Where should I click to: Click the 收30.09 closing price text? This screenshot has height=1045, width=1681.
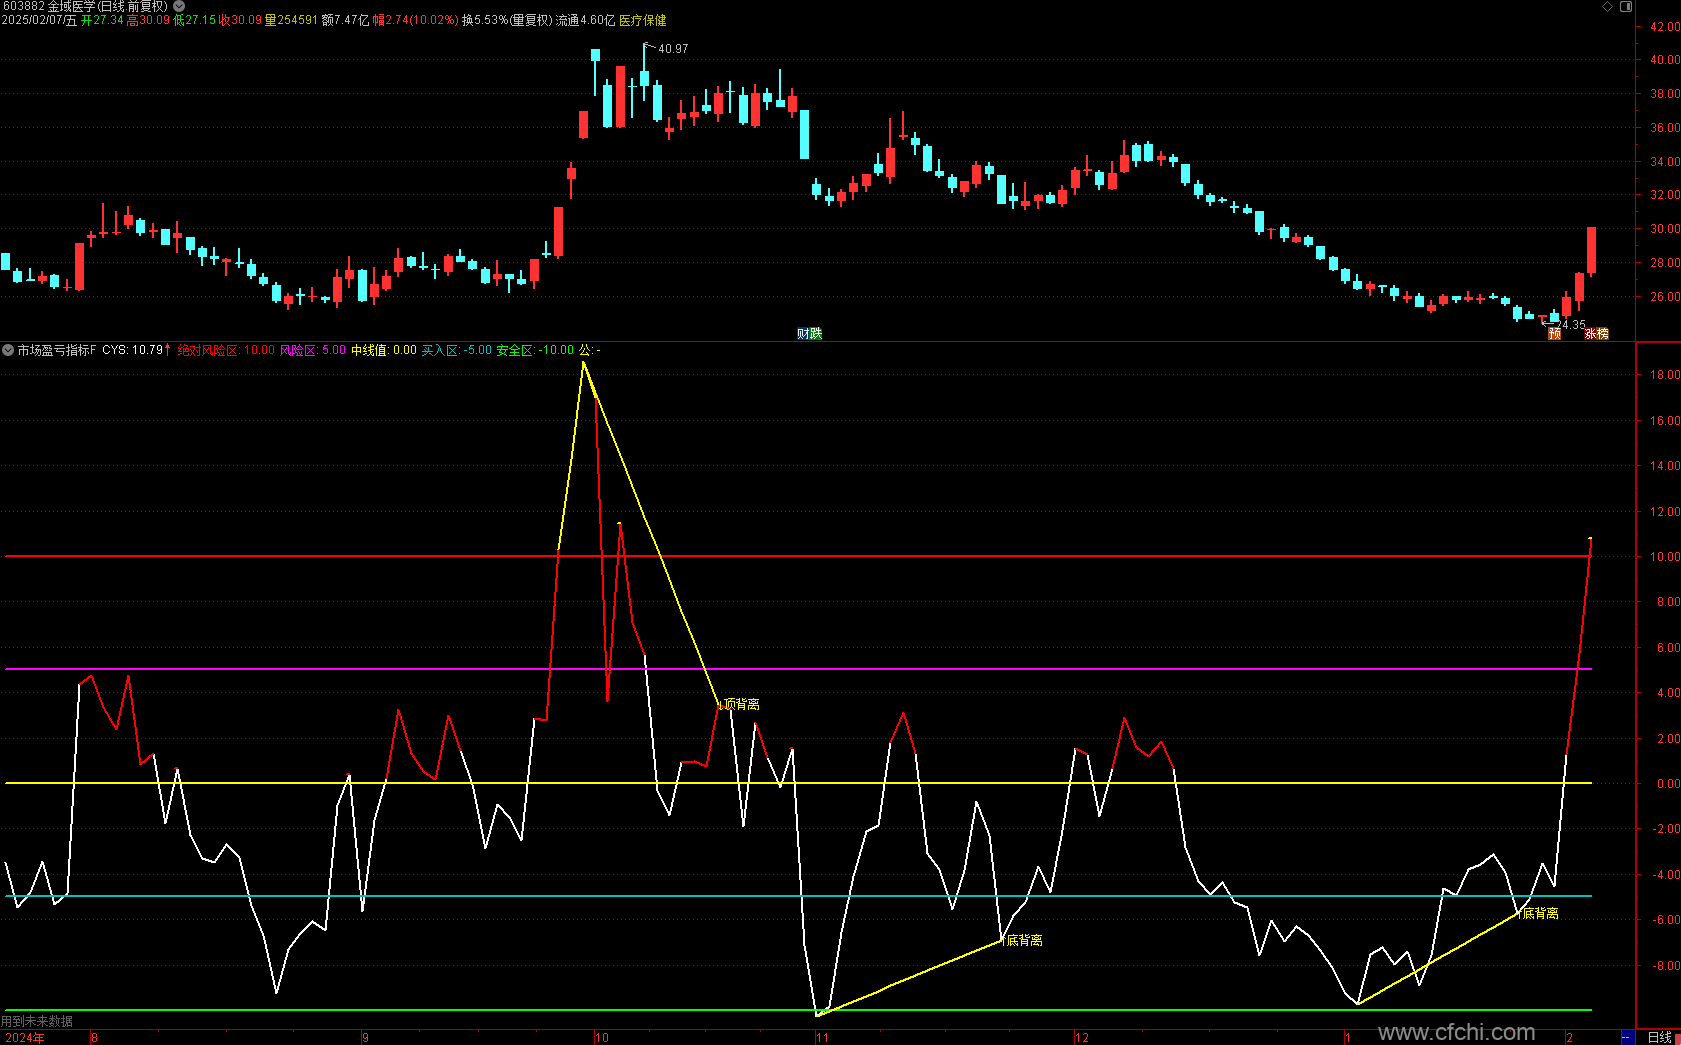coord(240,20)
